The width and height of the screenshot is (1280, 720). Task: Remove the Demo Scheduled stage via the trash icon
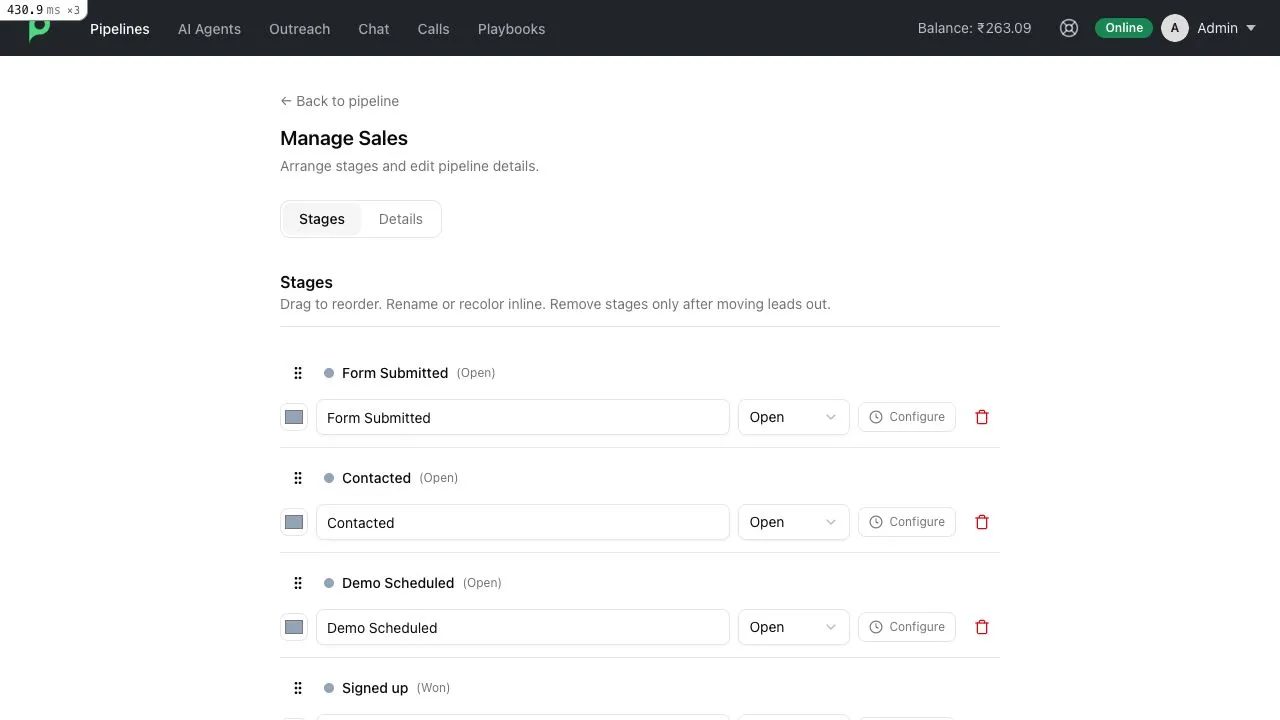click(x=982, y=627)
